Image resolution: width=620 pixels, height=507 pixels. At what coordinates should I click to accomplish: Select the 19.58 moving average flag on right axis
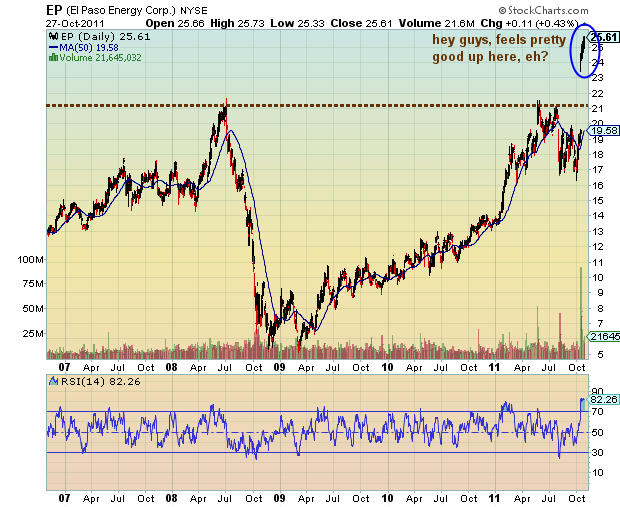point(603,131)
